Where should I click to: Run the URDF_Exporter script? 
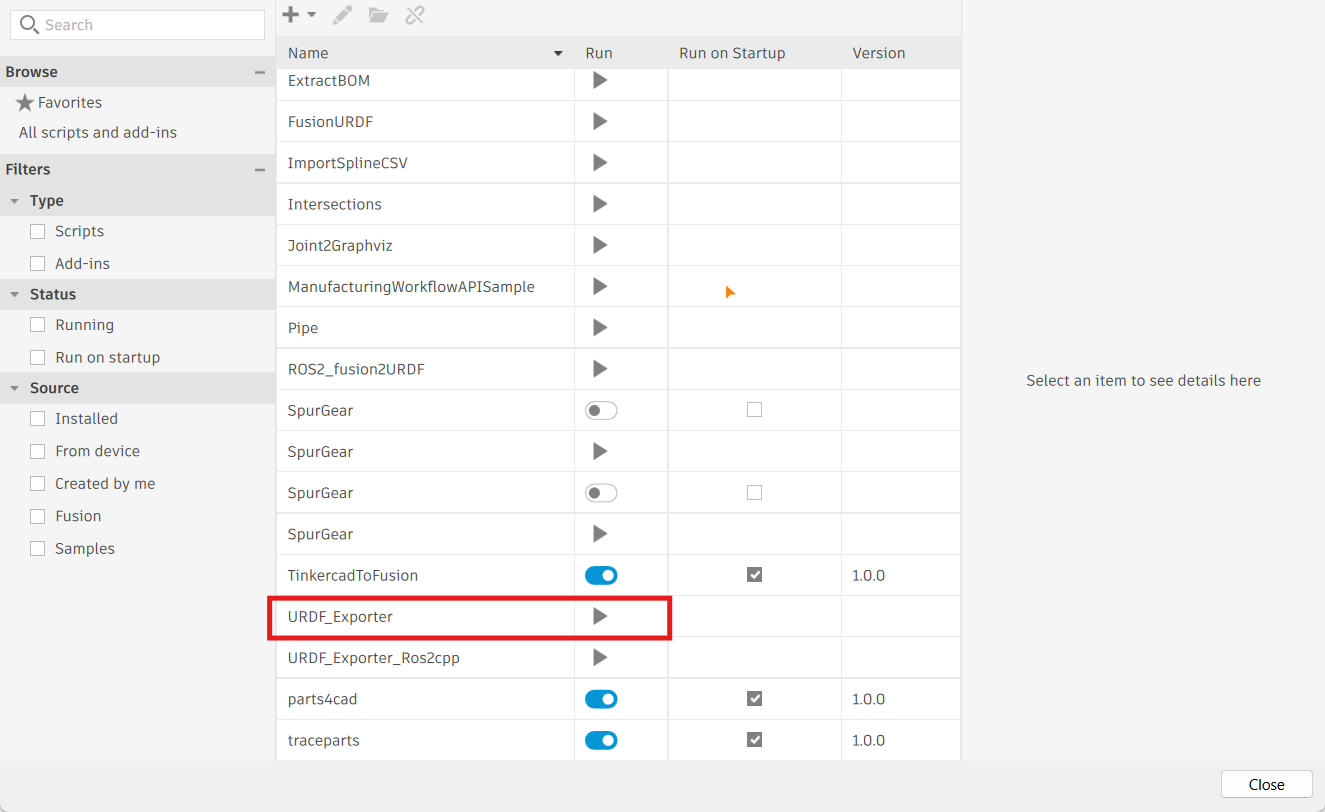pyautogui.click(x=600, y=617)
